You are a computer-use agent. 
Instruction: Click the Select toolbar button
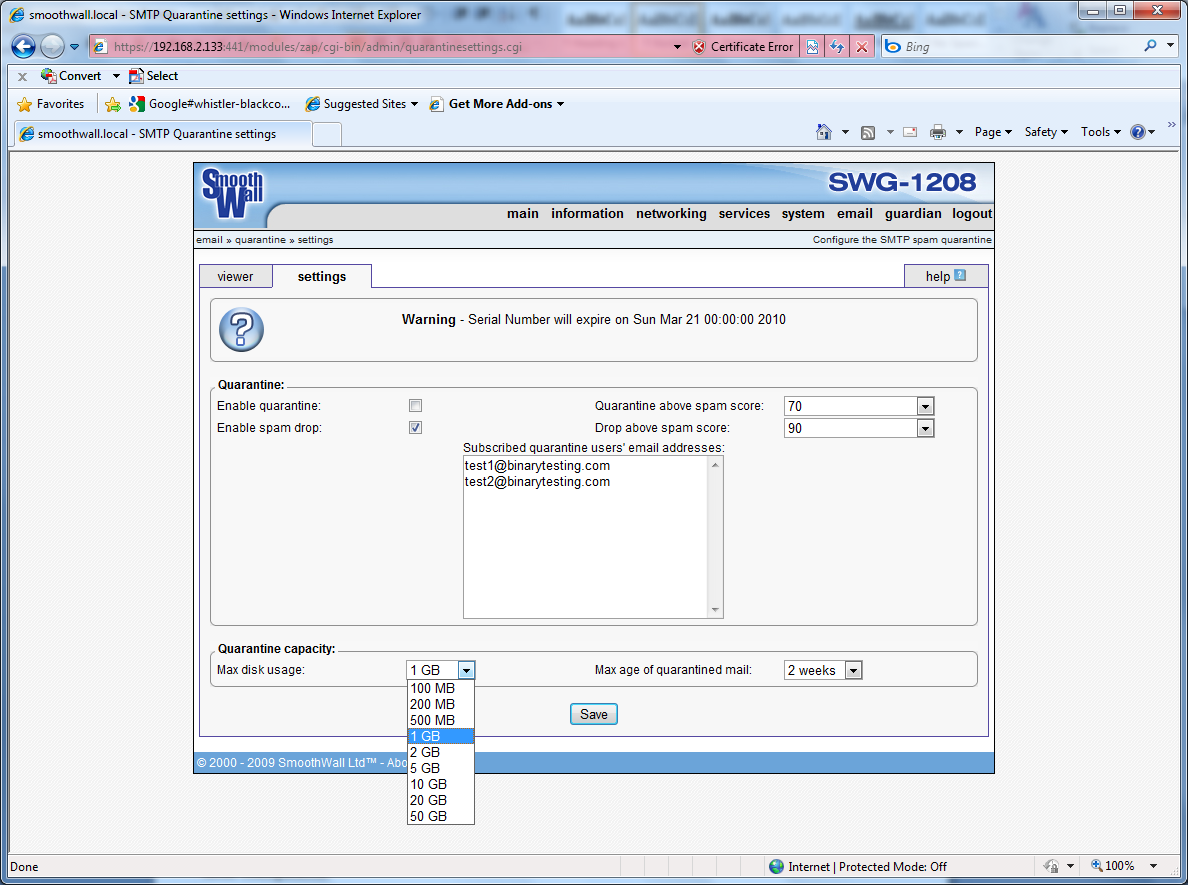(153, 76)
